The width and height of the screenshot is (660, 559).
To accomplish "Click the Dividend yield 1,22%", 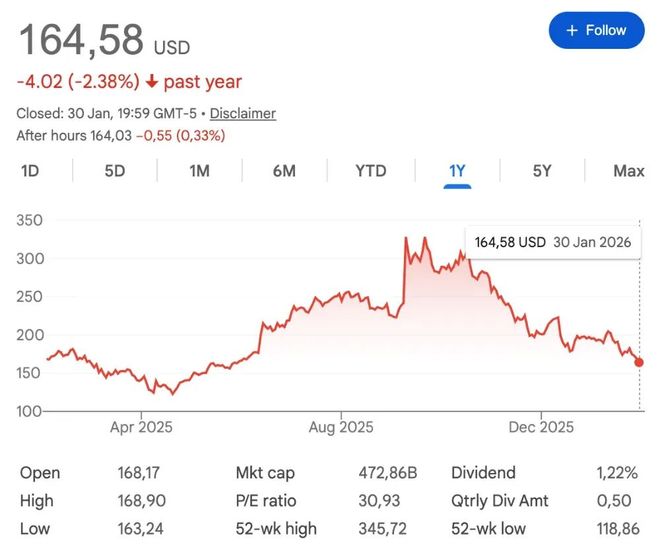I will [612, 473].
